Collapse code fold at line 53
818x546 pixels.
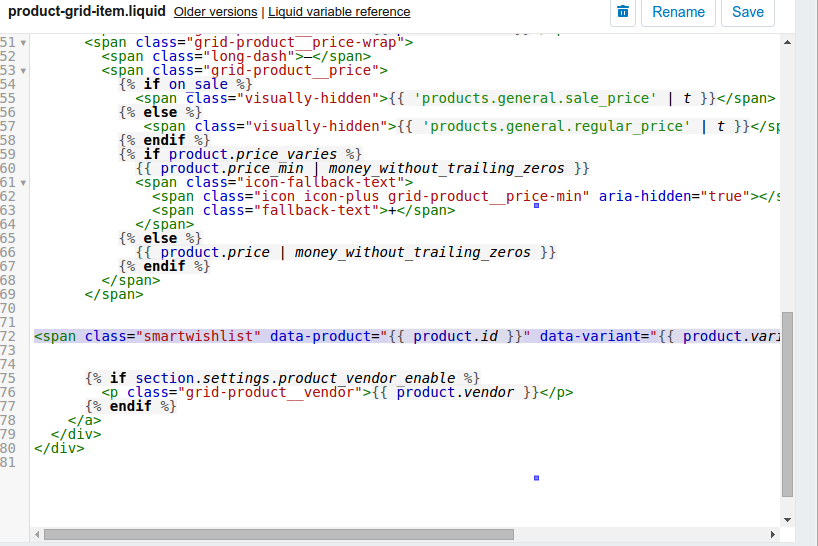[x=23, y=71]
